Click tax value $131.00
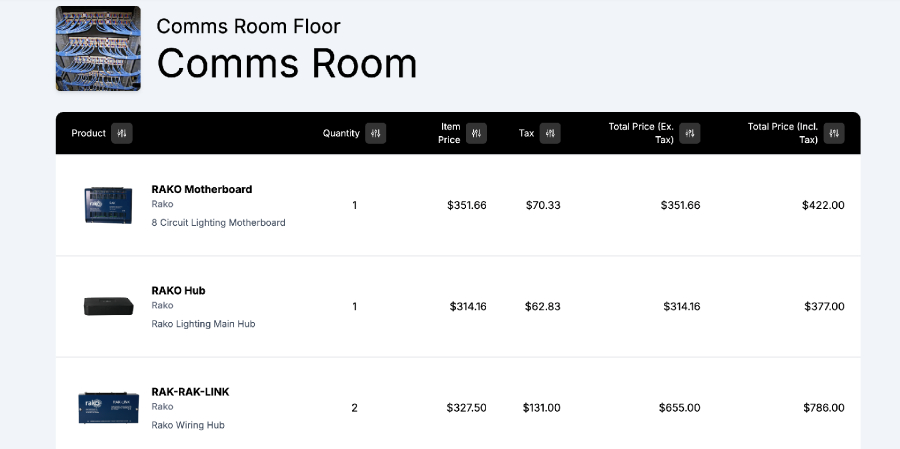 542,408
